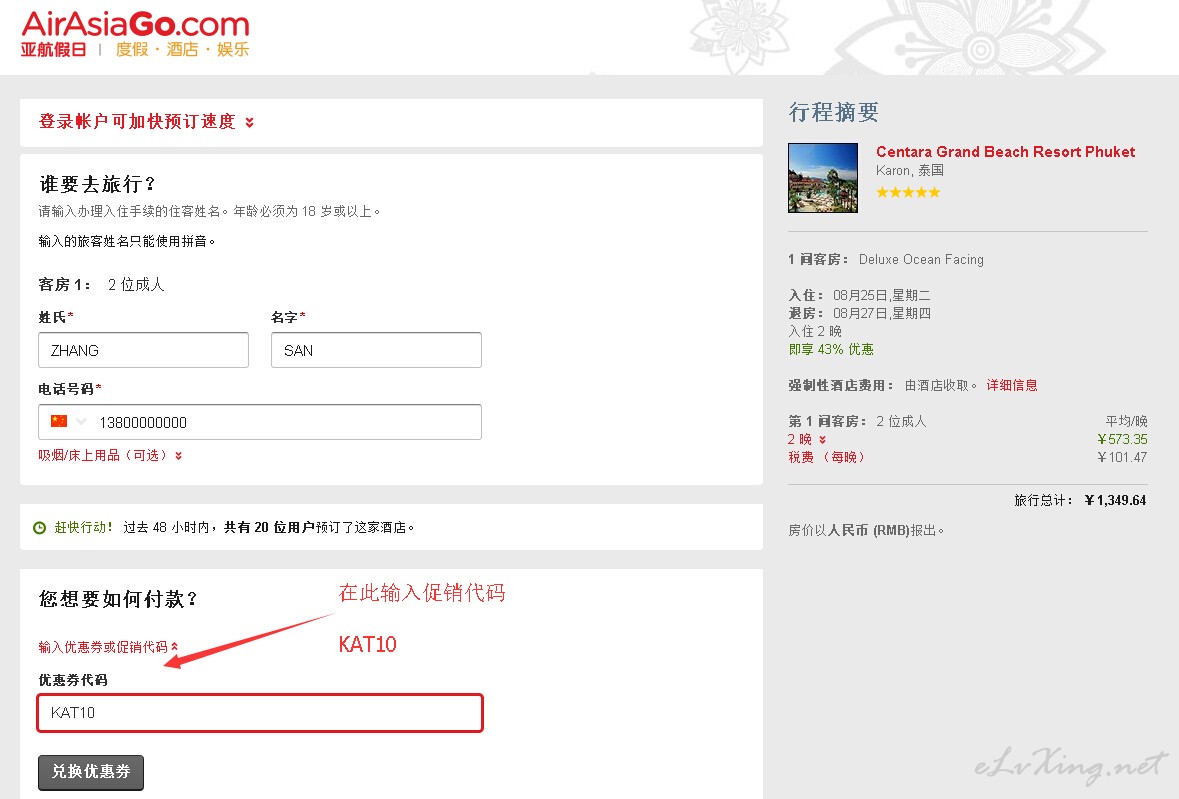Click the 共有 20 位用户 booking notice

tap(269, 528)
